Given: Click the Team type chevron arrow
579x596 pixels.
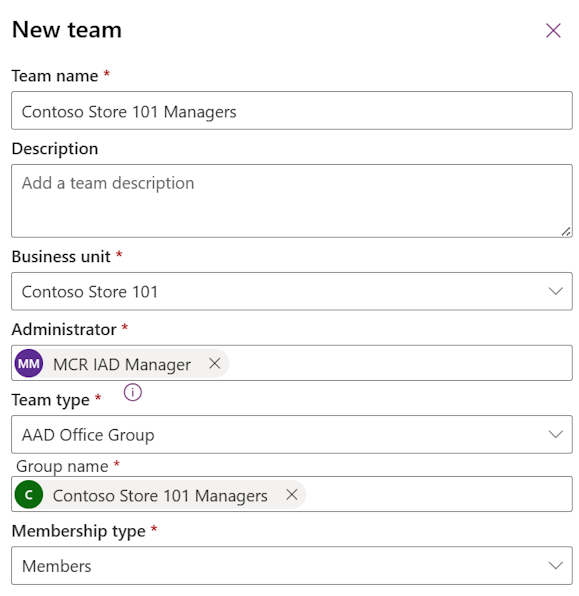Looking at the screenshot, I should click(555, 434).
